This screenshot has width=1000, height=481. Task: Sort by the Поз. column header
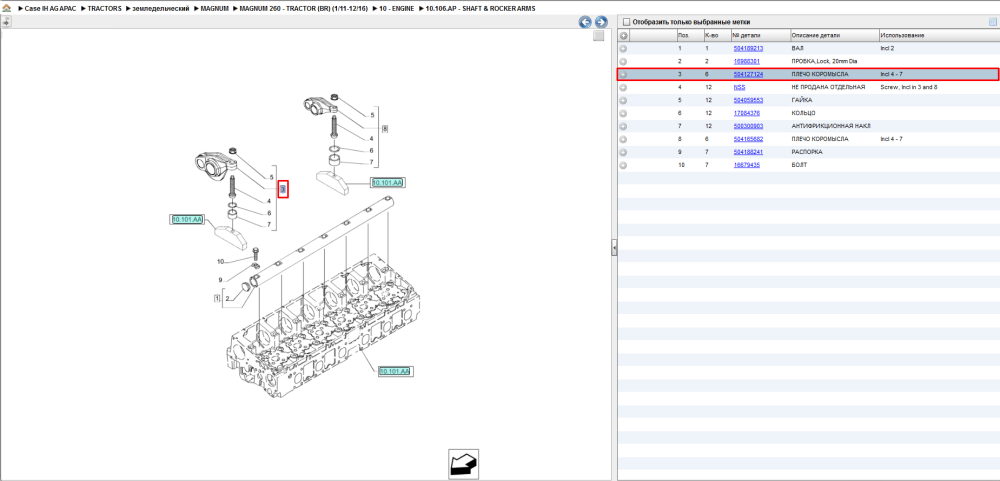689,36
